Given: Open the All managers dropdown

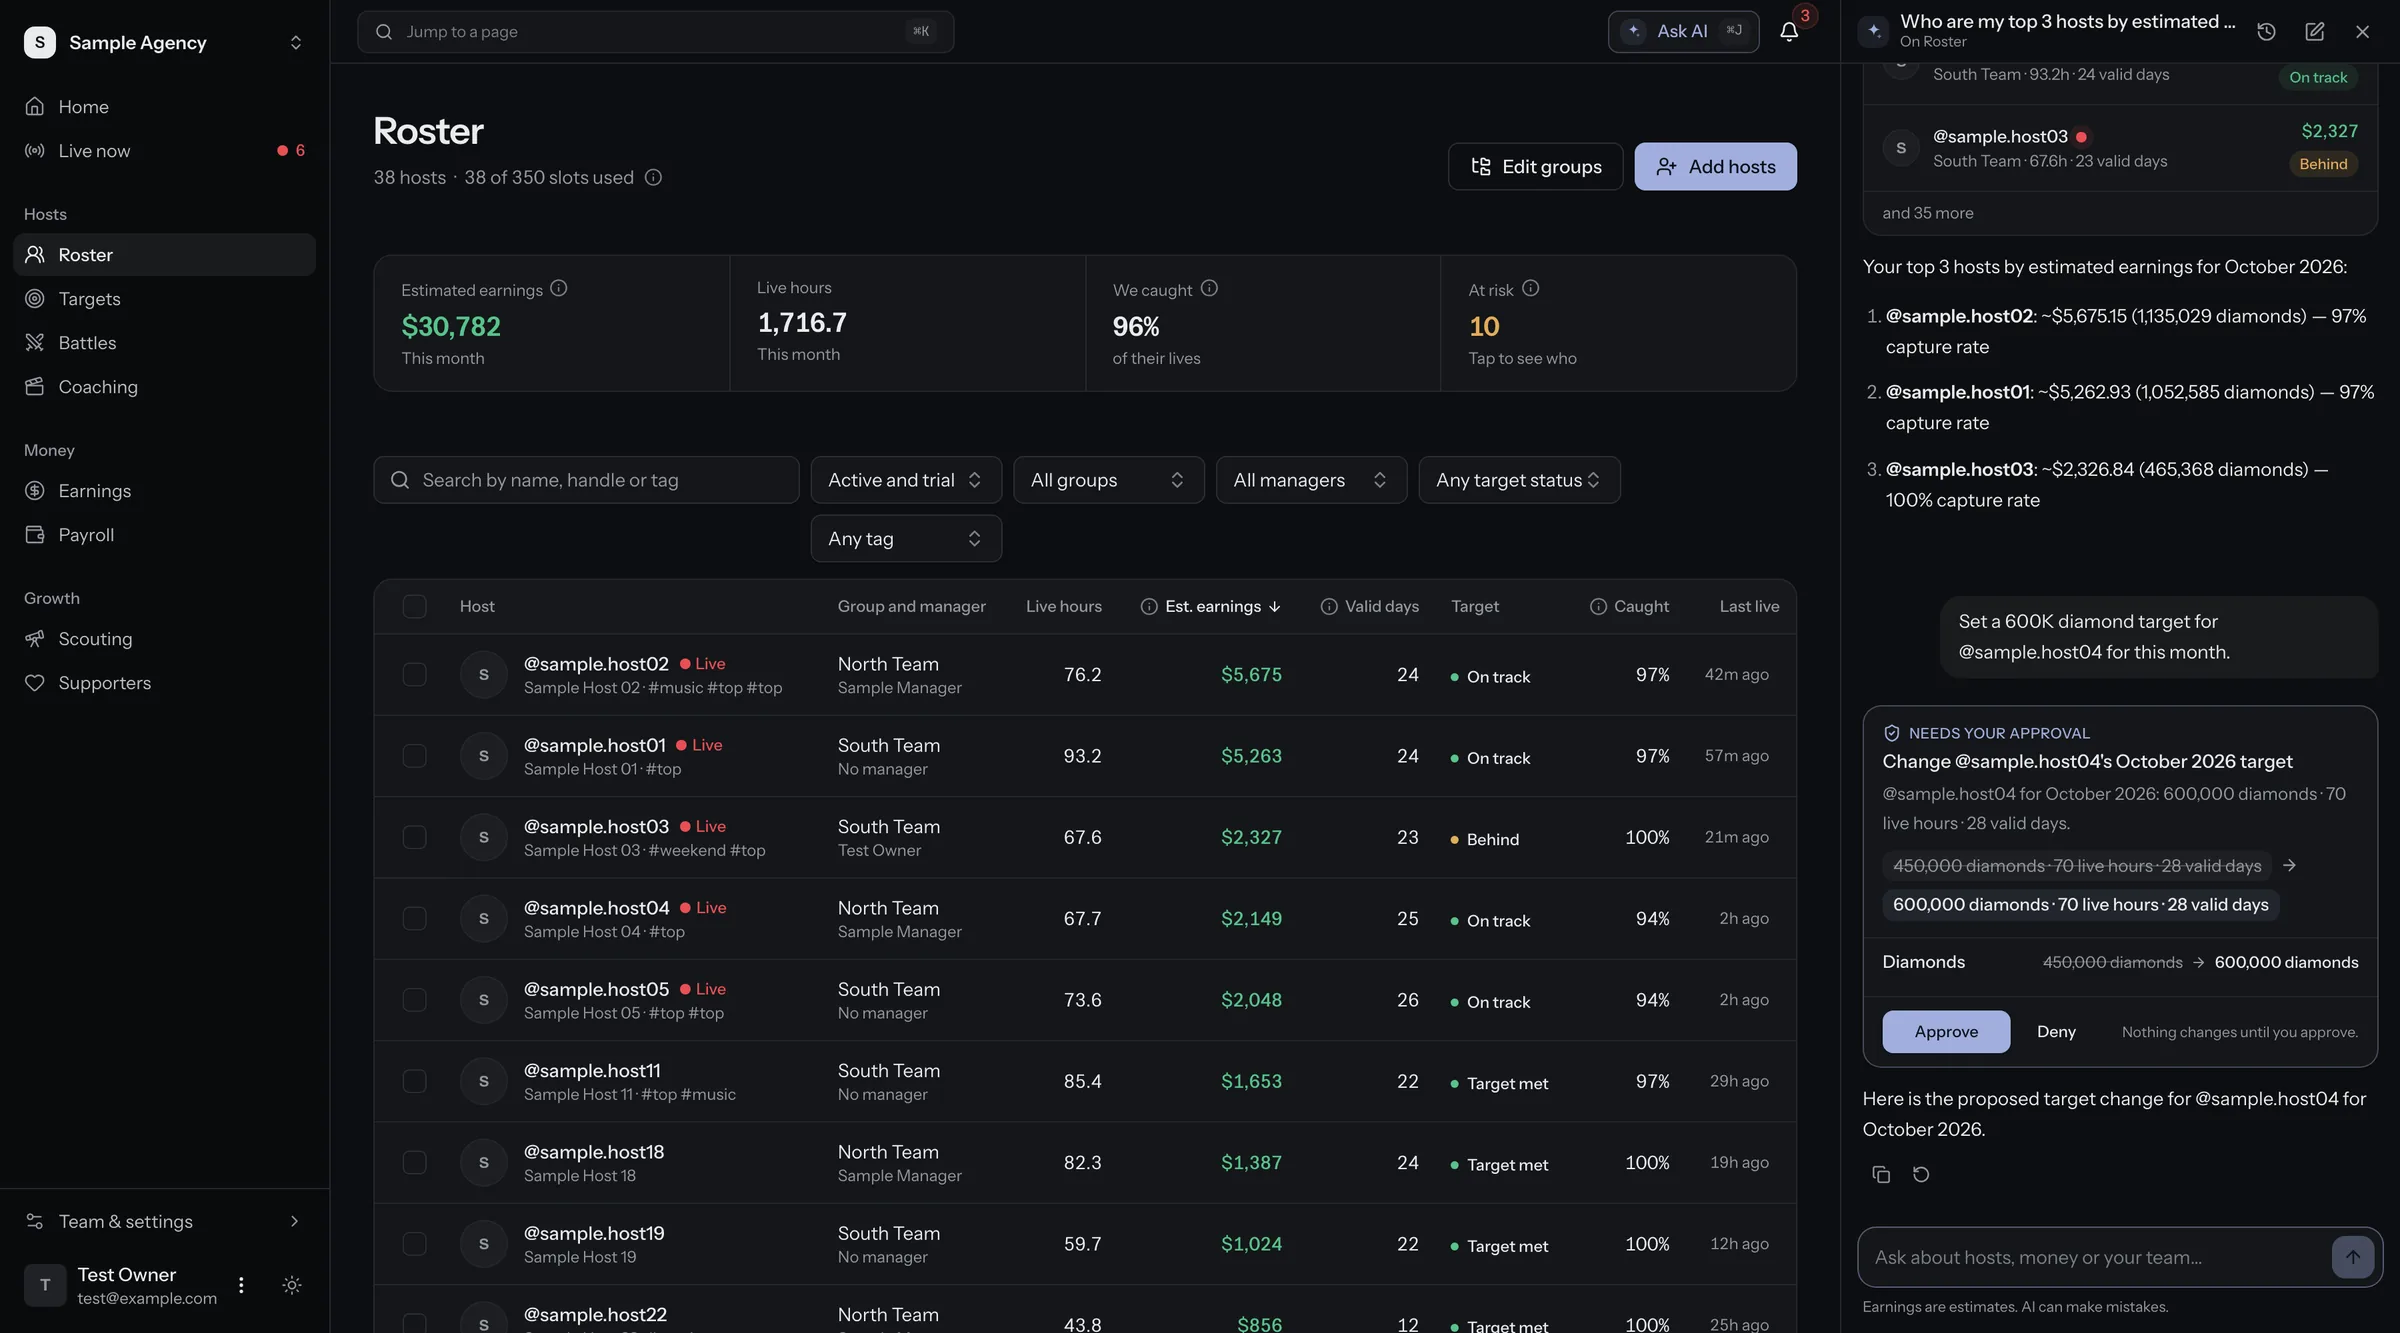Looking at the screenshot, I should [1311, 480].
